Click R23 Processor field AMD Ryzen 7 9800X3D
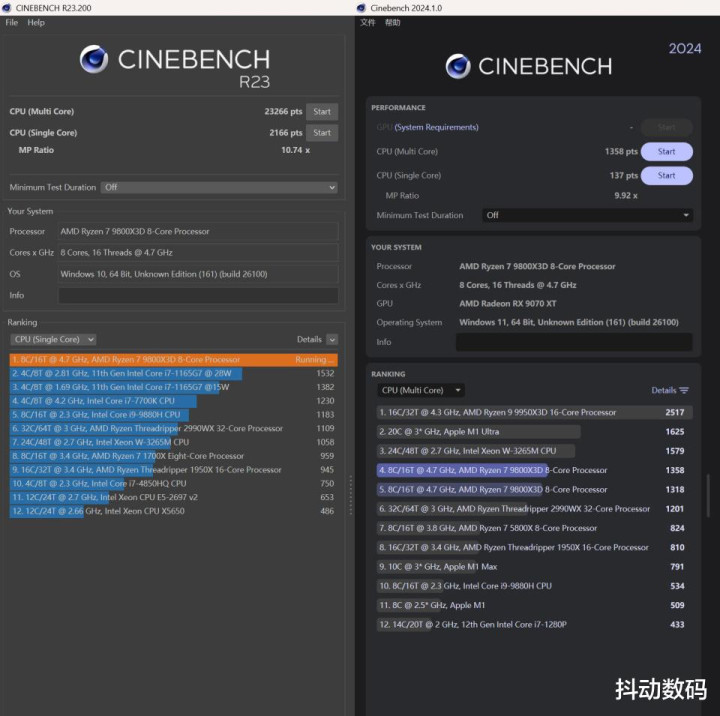Screen dimensions: 720x716 pos(198,231)
